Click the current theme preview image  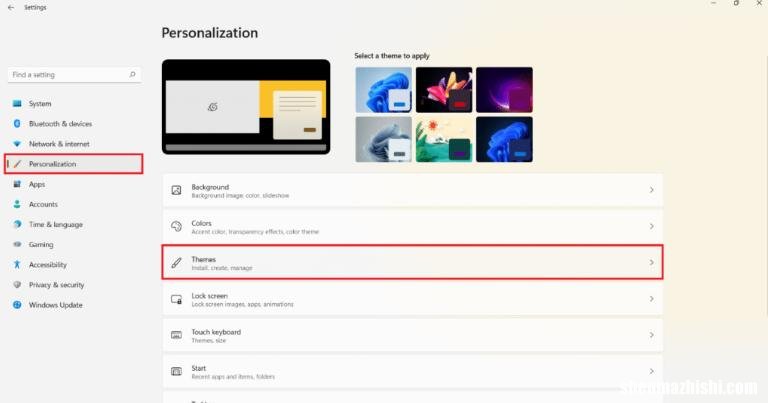246,107
